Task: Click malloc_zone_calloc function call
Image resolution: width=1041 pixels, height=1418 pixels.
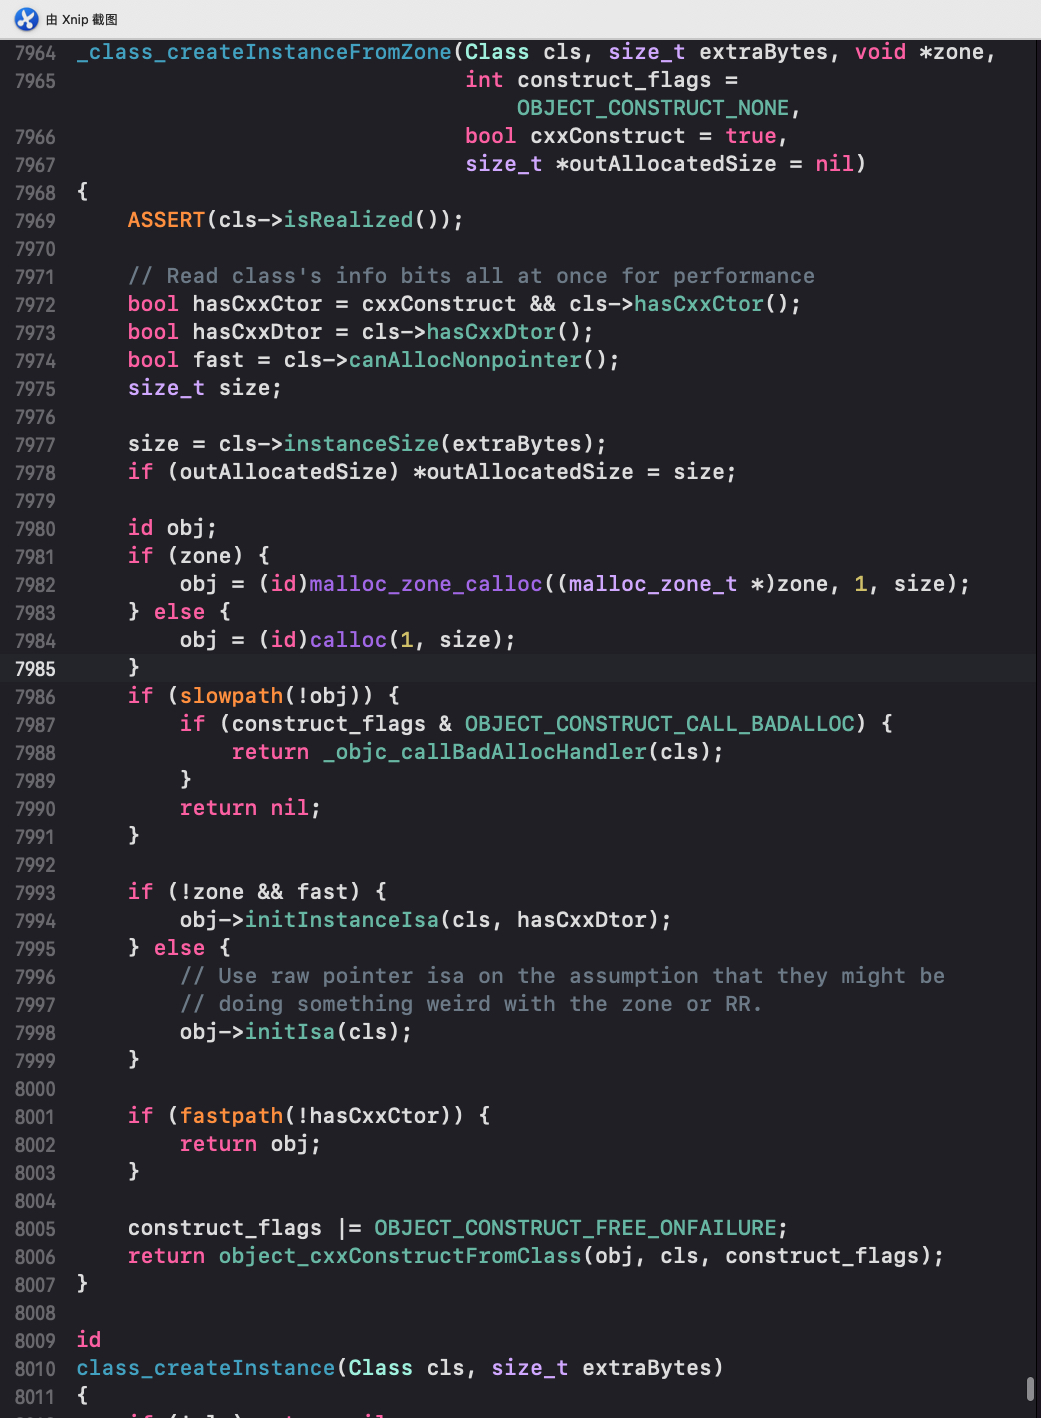Action: [426, 584]
